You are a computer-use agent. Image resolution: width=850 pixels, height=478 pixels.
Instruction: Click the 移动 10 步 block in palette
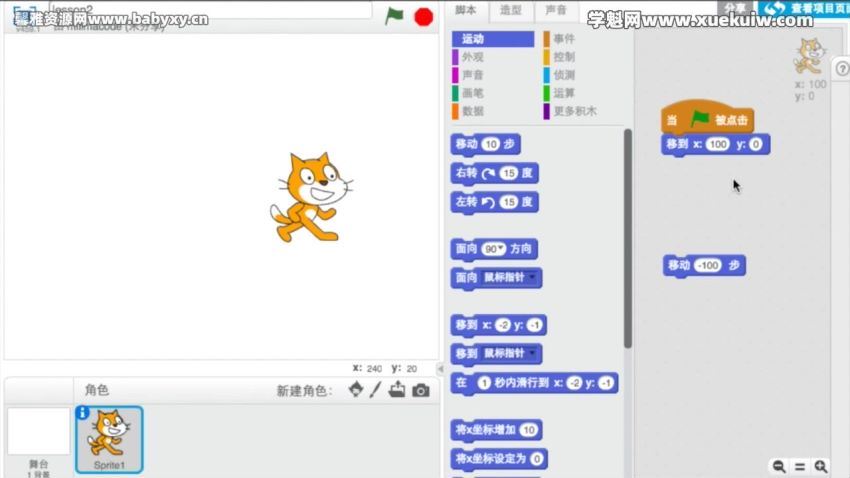tap(485, 144)
